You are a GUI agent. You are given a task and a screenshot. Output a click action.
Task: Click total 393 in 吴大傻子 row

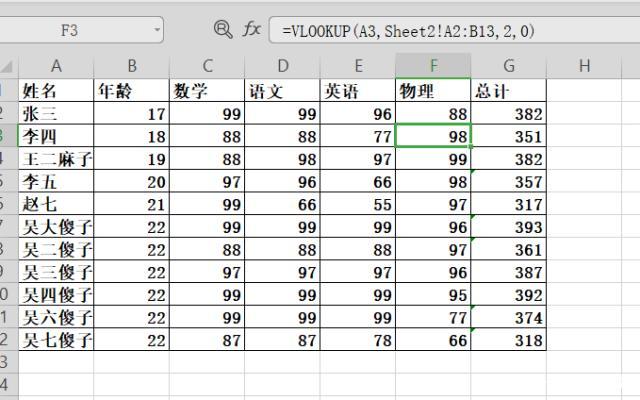pyautogui.click(x=509, y=226)
